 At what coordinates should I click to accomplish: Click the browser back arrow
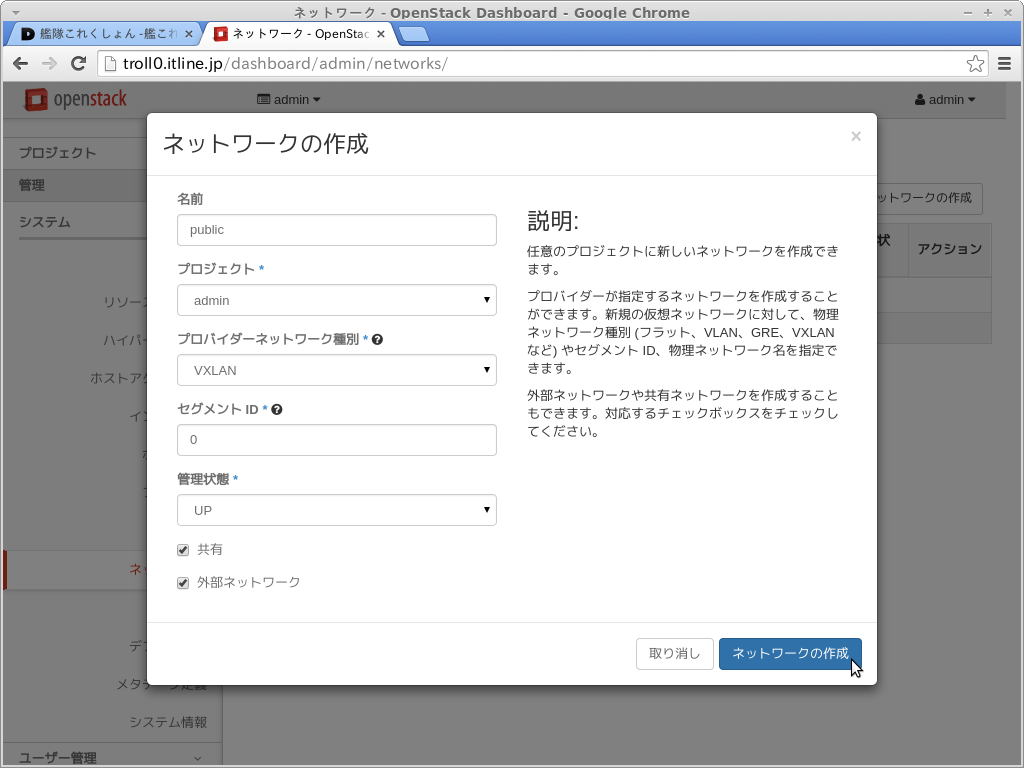(x=21, y=64)
